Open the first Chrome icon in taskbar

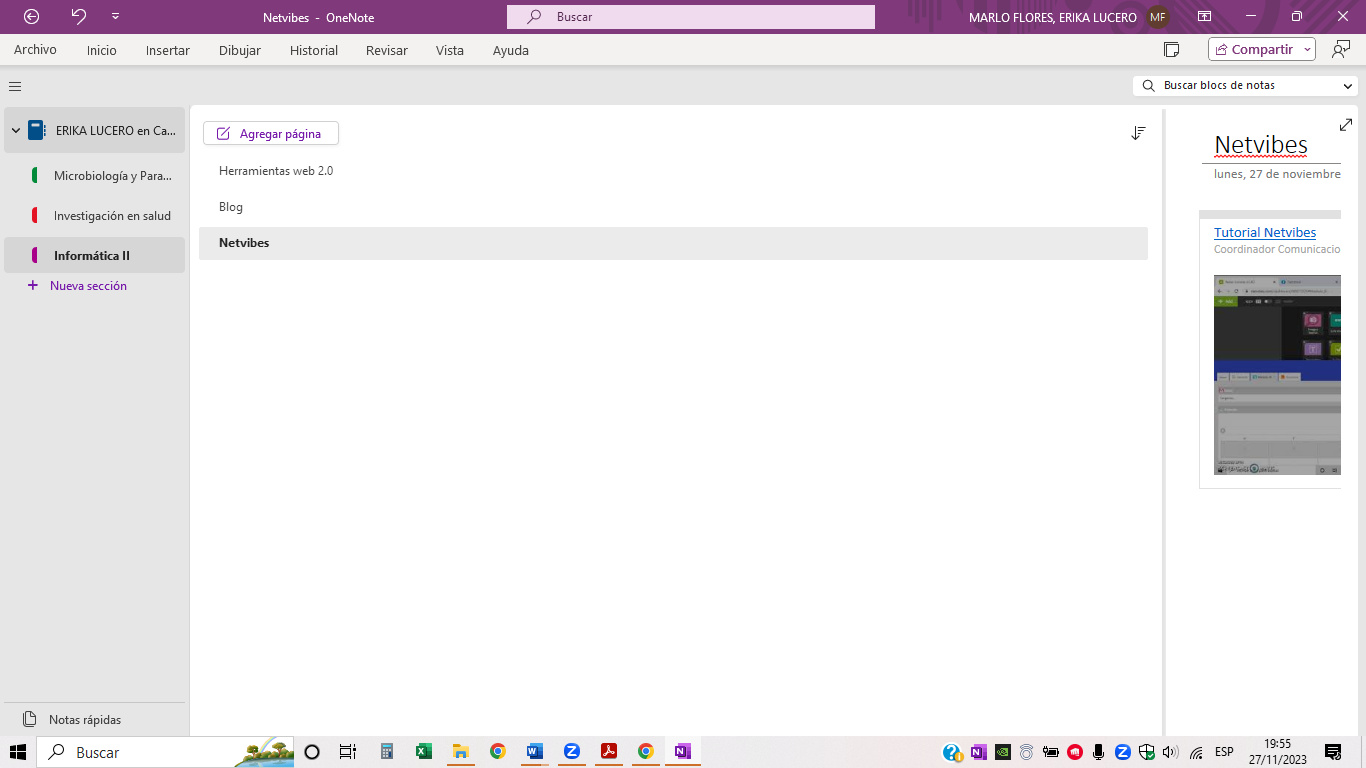(x=497, y=752)
